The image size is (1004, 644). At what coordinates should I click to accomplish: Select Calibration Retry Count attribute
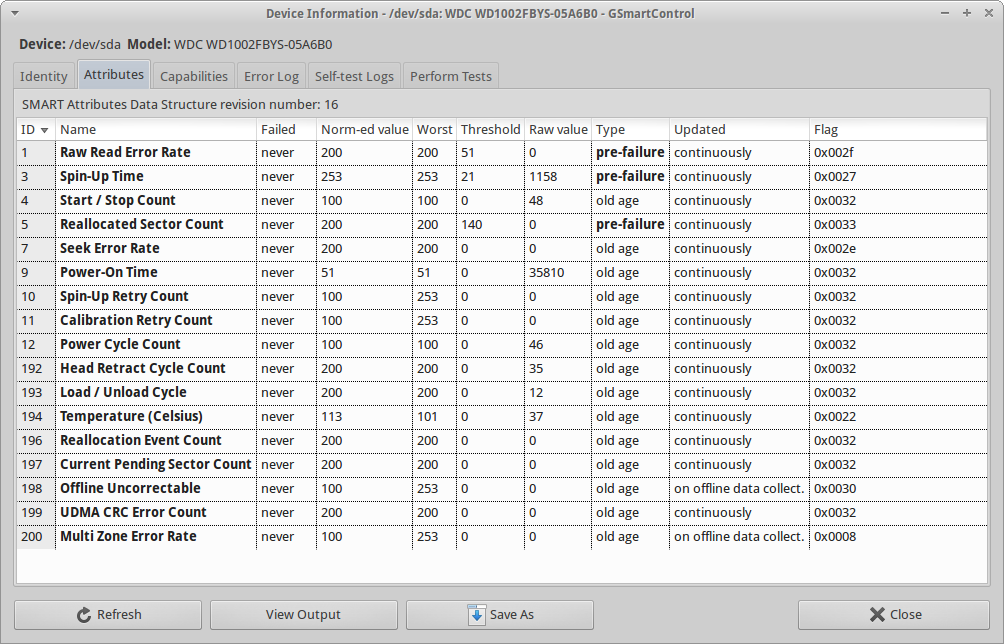[x=502, y=321]
